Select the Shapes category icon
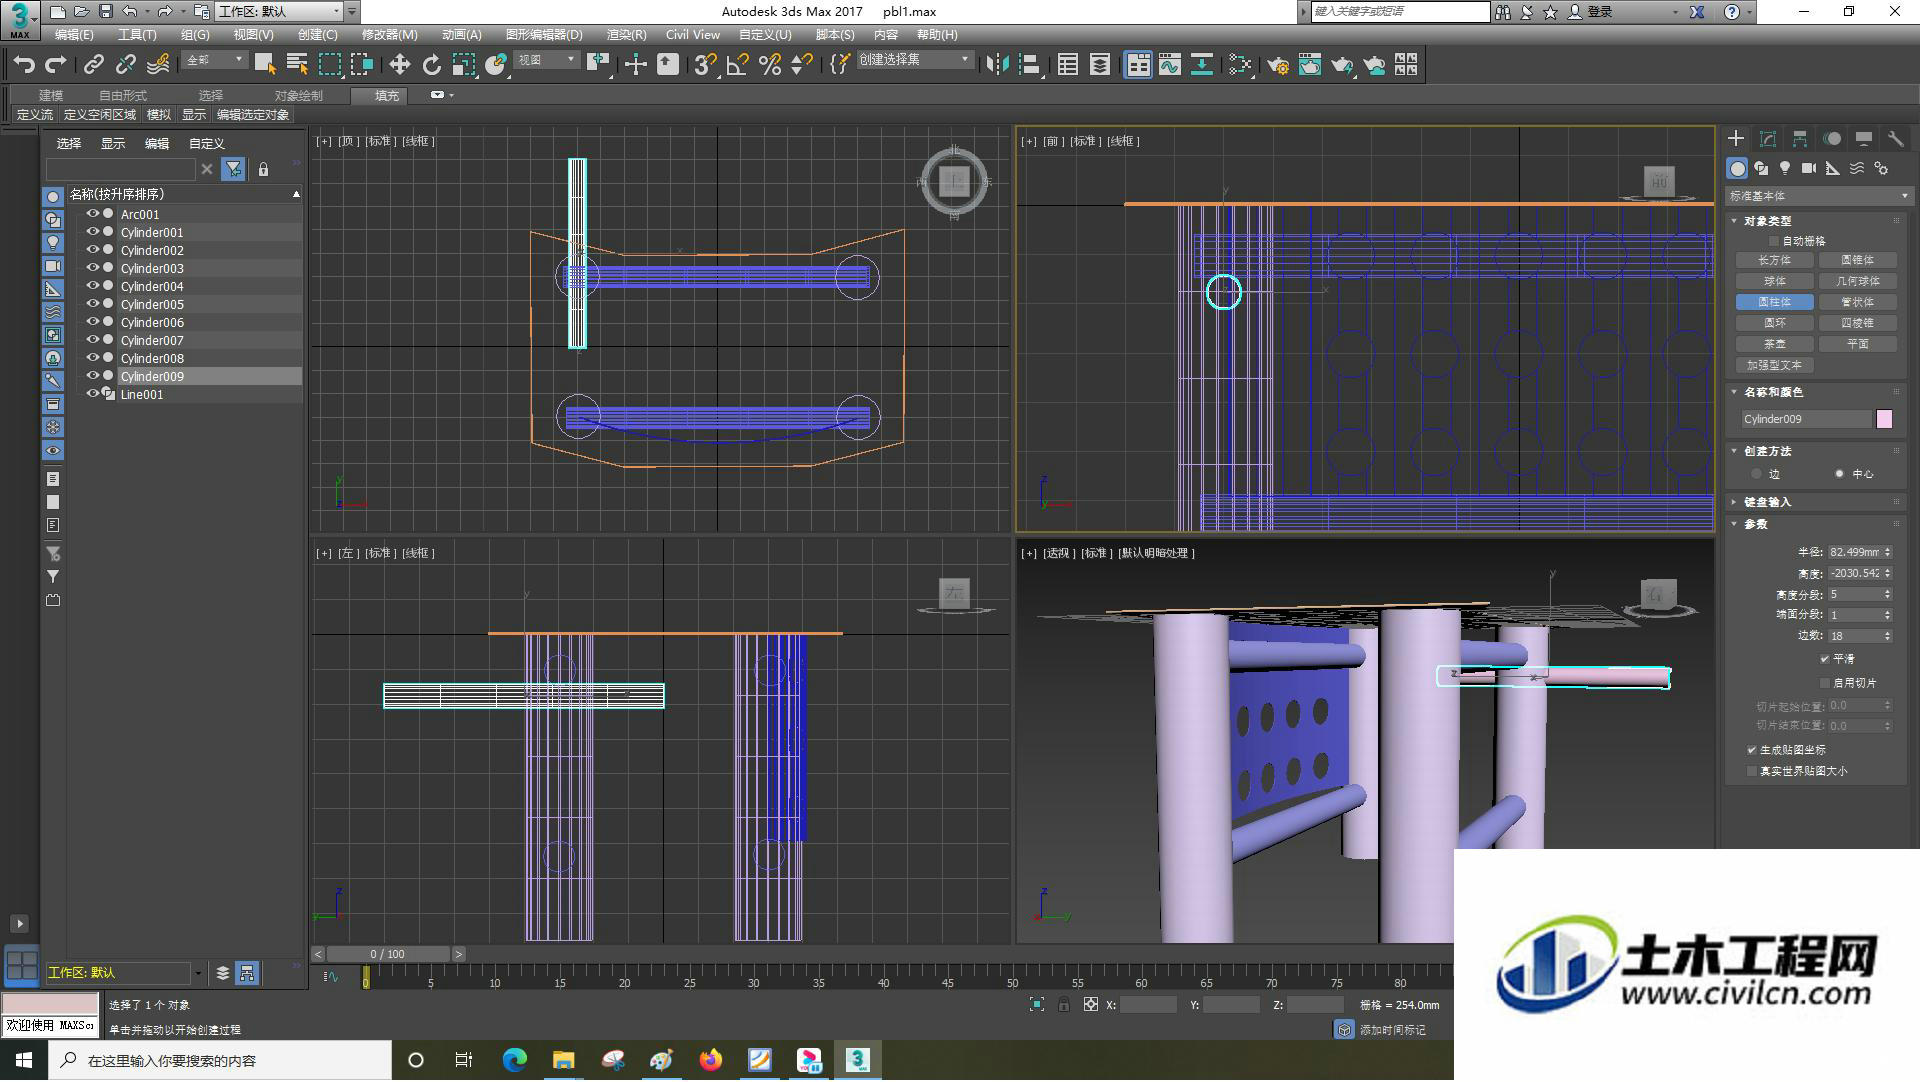 pyautogui.click(x=1761, y=168)
